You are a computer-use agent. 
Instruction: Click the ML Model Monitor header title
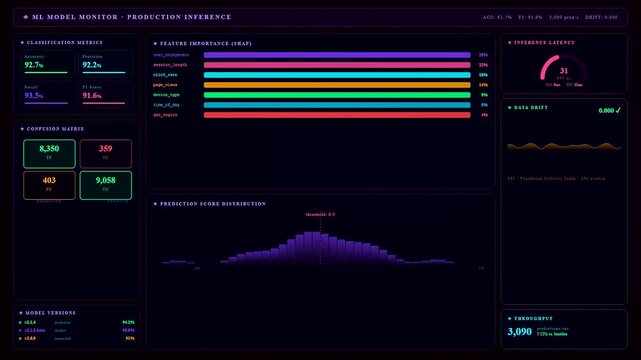(x=75, y=17)
